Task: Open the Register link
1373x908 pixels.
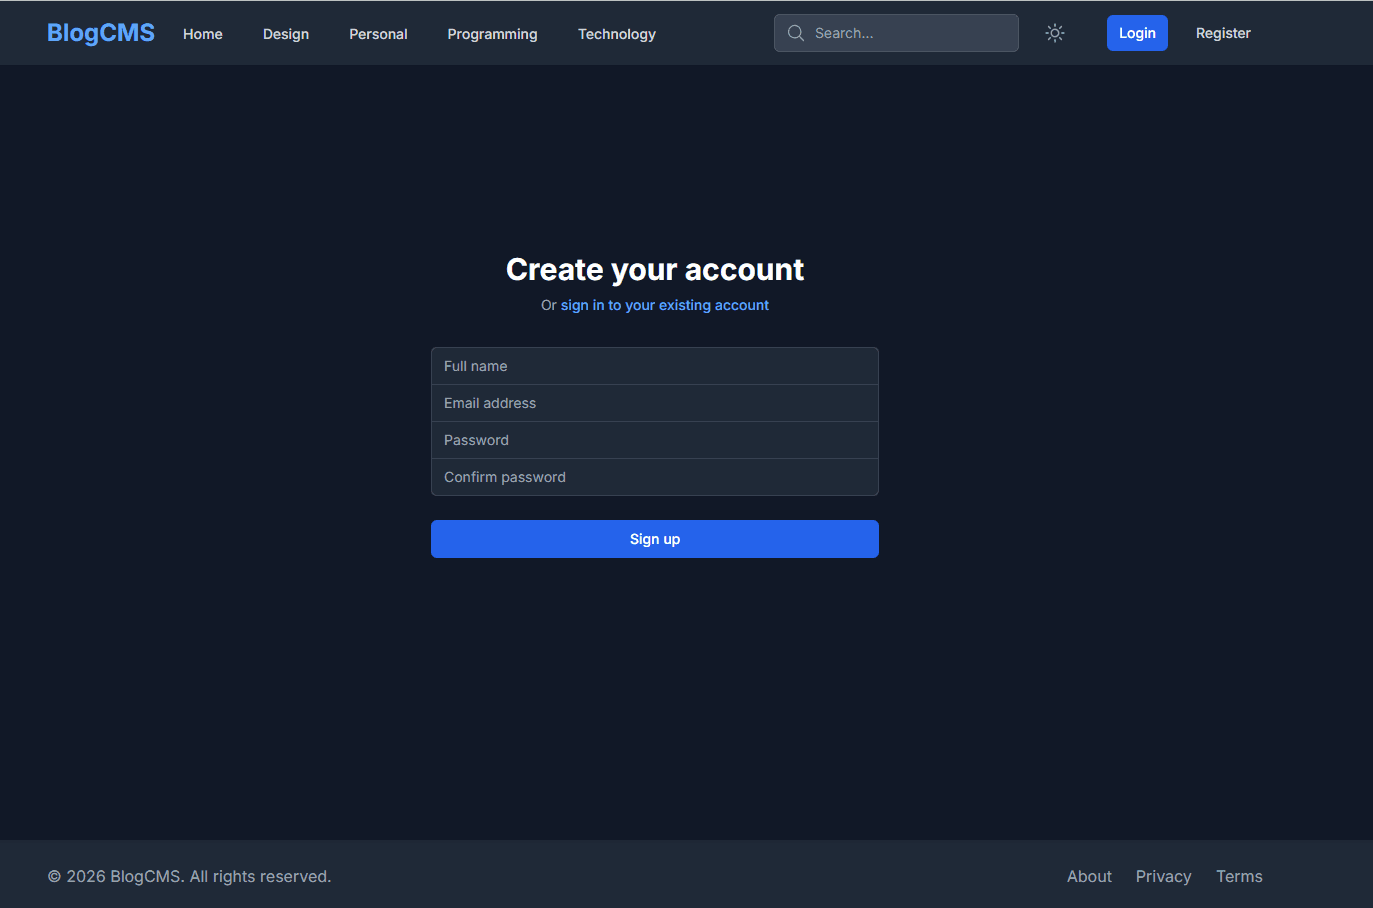Action: click(x=1223, y=33)
